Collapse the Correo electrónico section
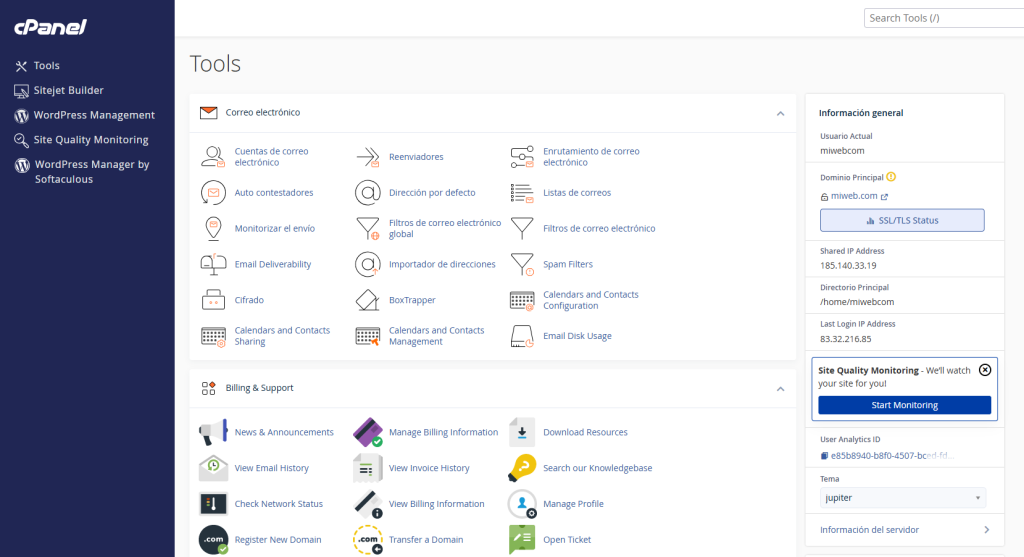Viewport: 1024px width, 557px height. 780,114
